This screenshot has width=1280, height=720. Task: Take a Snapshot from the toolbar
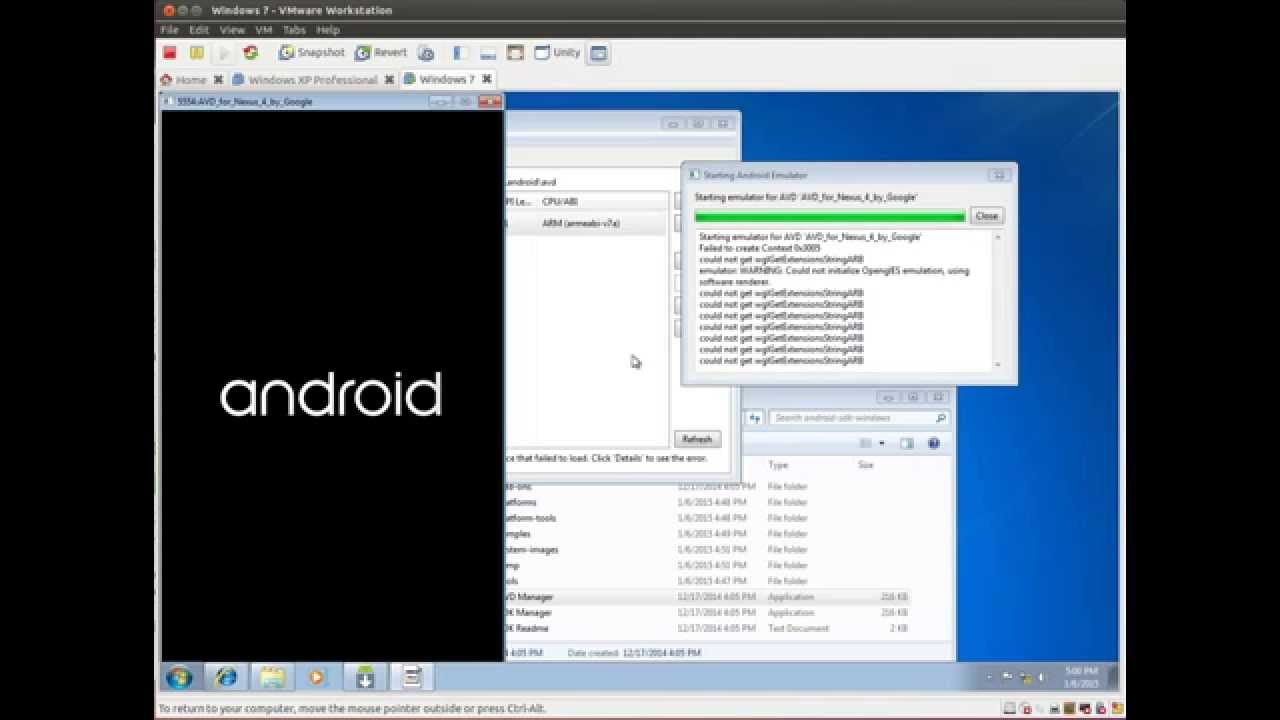(x=311, y=53)
